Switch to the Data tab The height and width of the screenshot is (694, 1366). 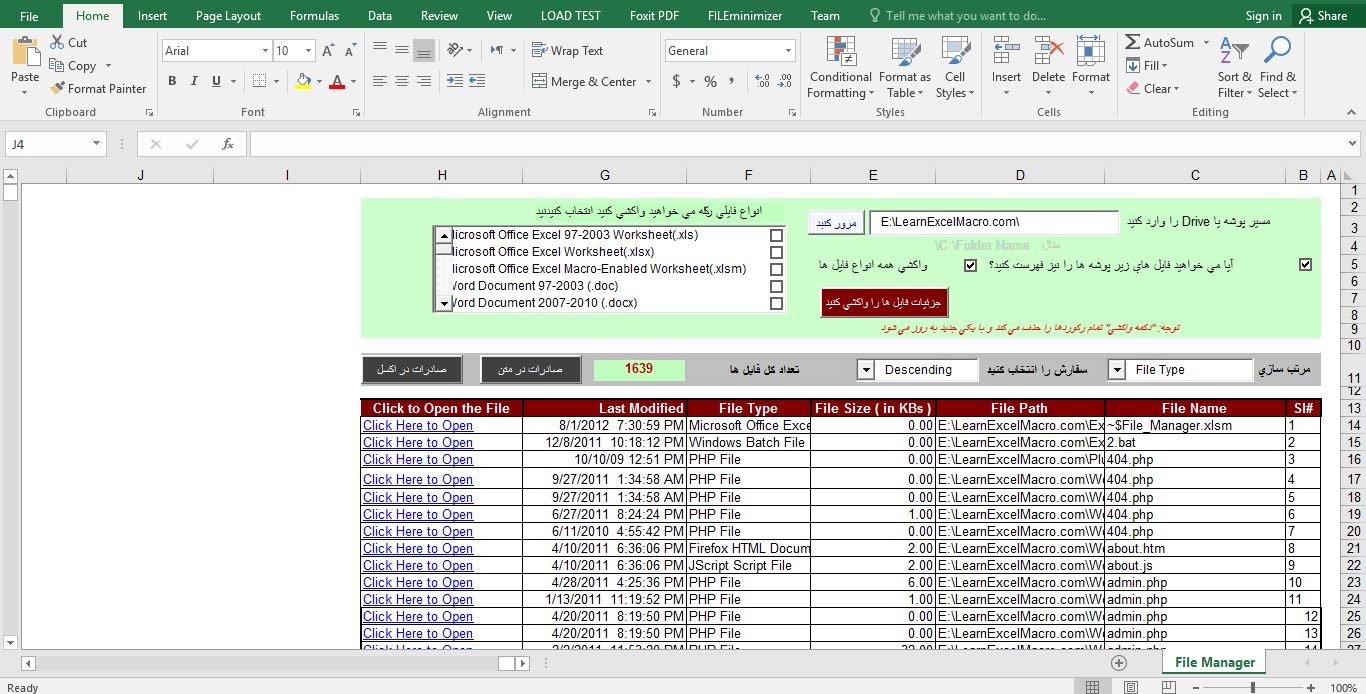[380, 15]
